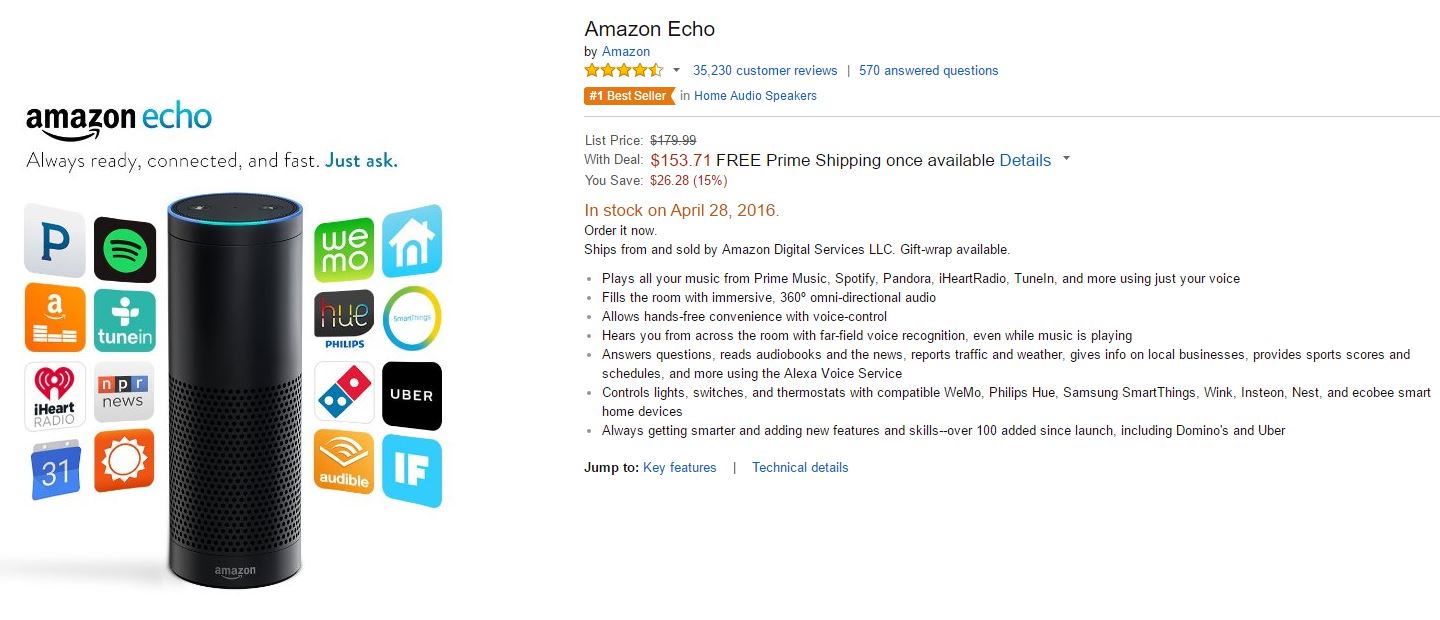Click the Spotify app icon

point(125,249)
